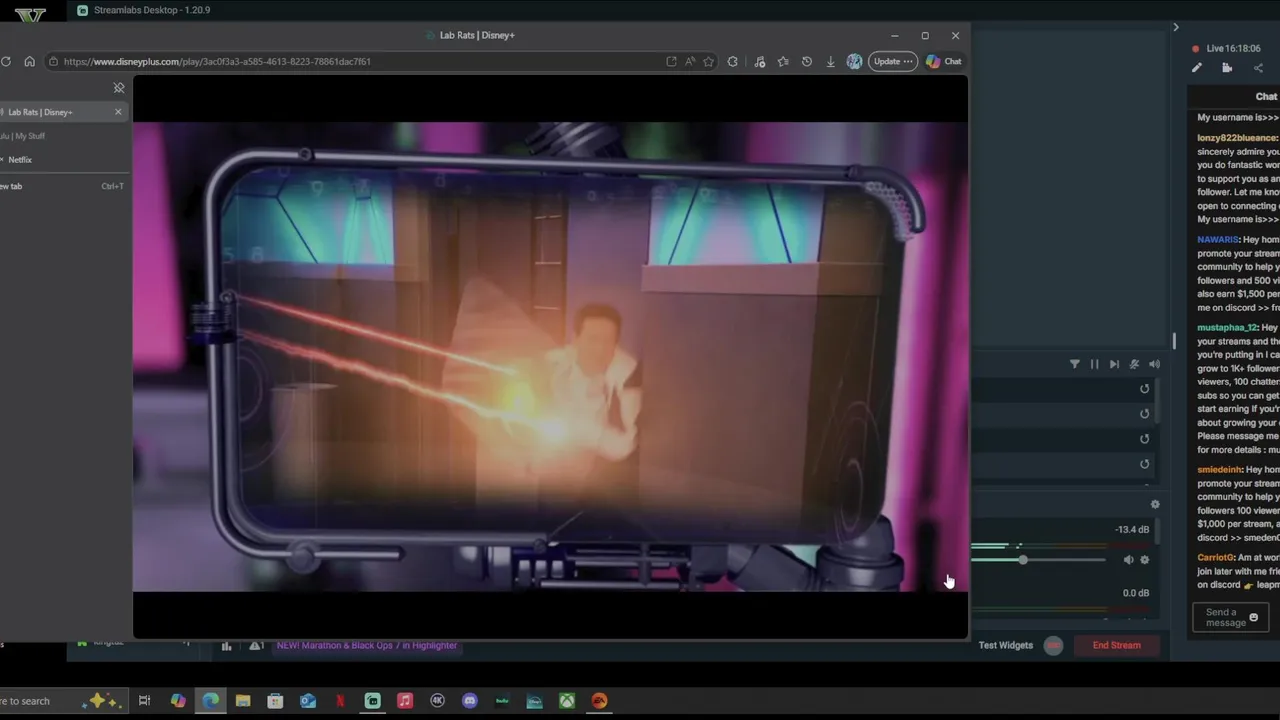Open Discord from the taskbar
Viewport: 1280px width, 720px height.
click(x=470, y=701)
